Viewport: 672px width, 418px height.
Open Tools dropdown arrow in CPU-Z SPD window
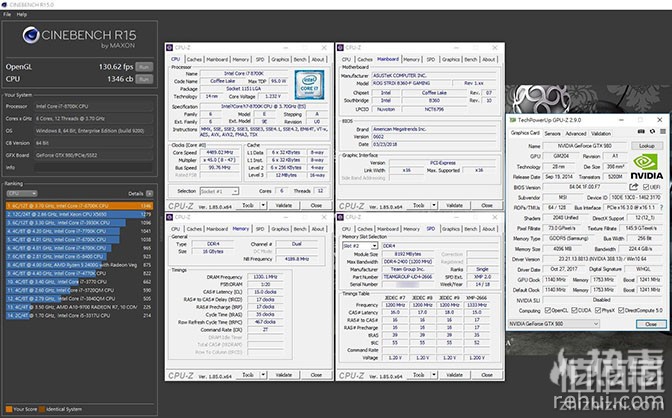coord(434,375)
